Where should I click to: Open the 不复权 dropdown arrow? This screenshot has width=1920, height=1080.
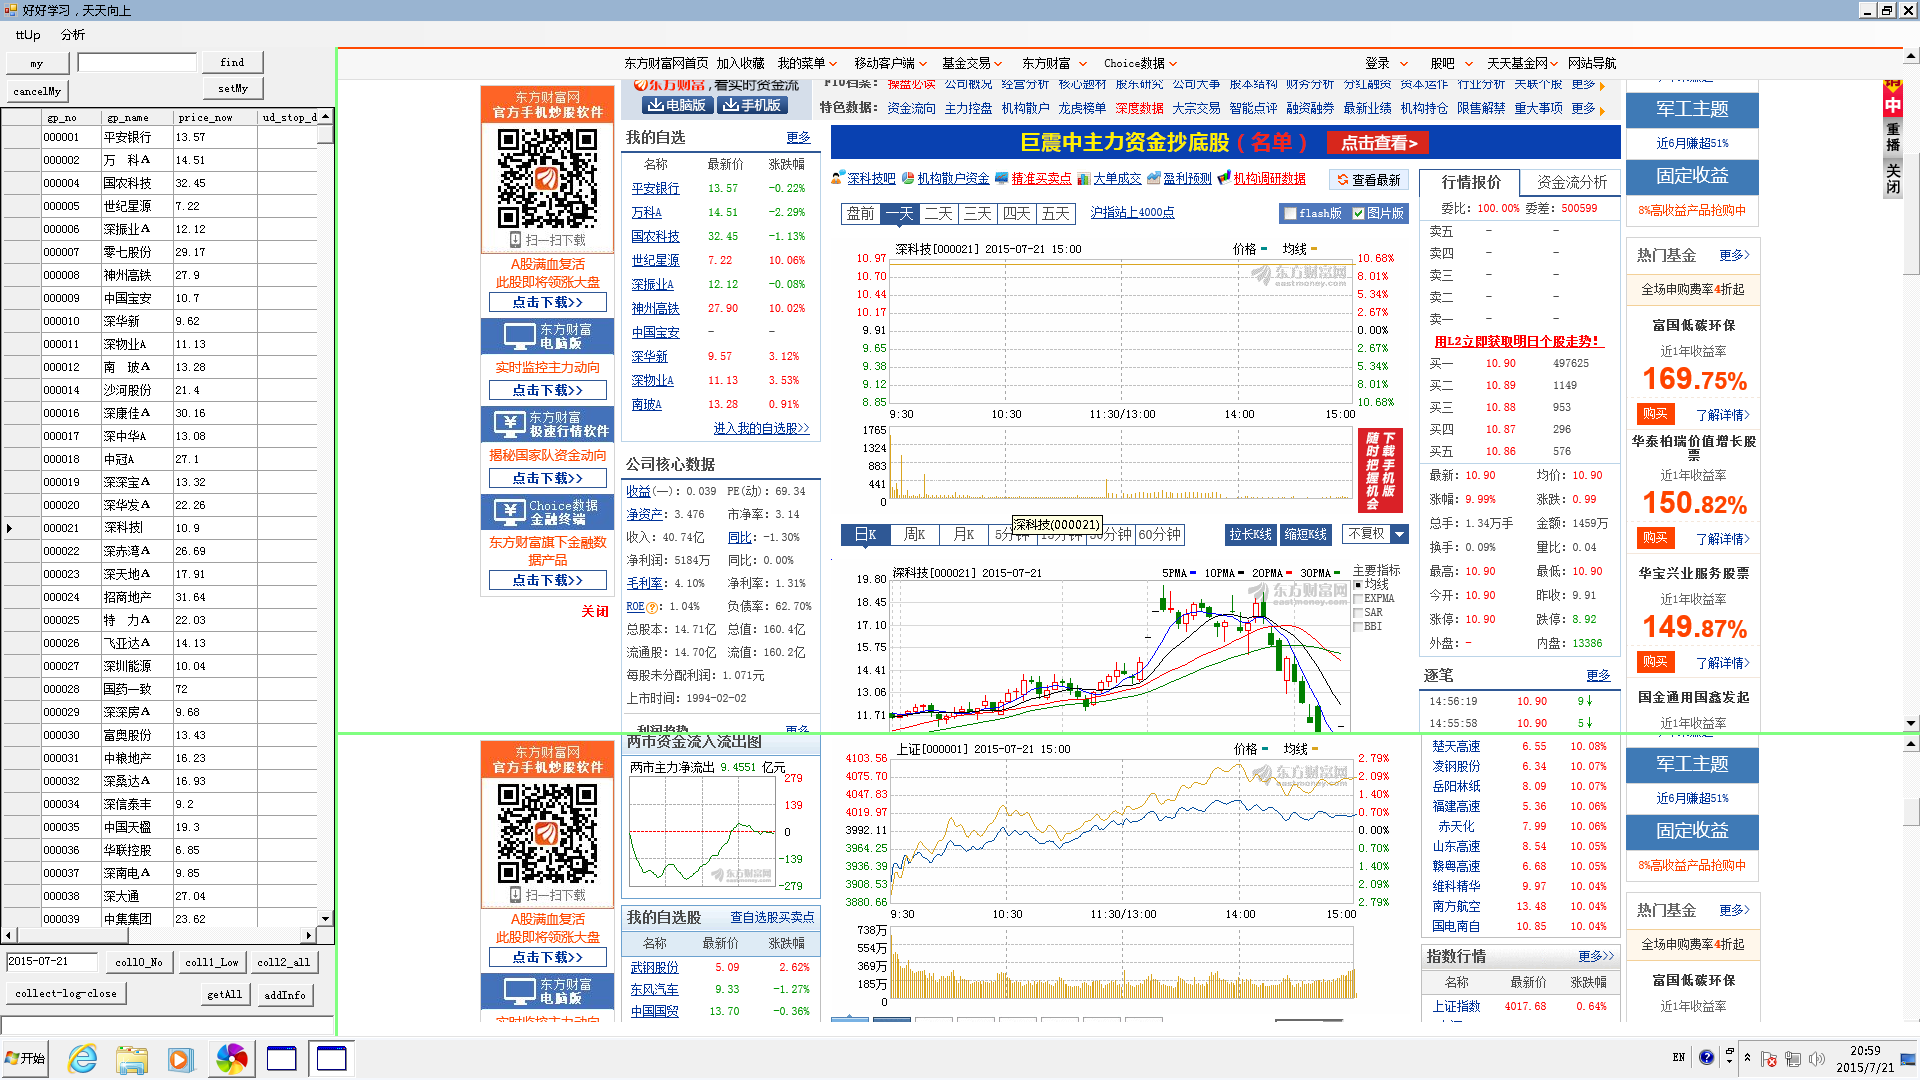click(x=1400, y=535)
